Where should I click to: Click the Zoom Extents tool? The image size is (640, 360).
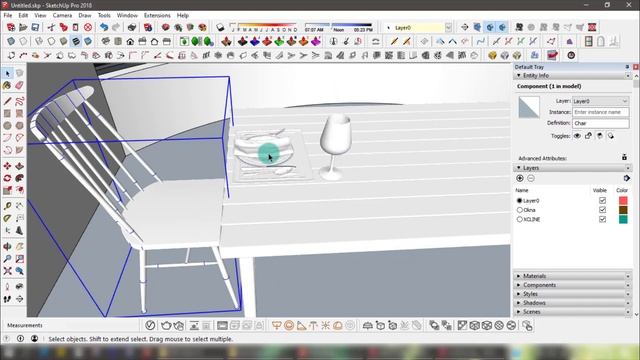(7, 271)
